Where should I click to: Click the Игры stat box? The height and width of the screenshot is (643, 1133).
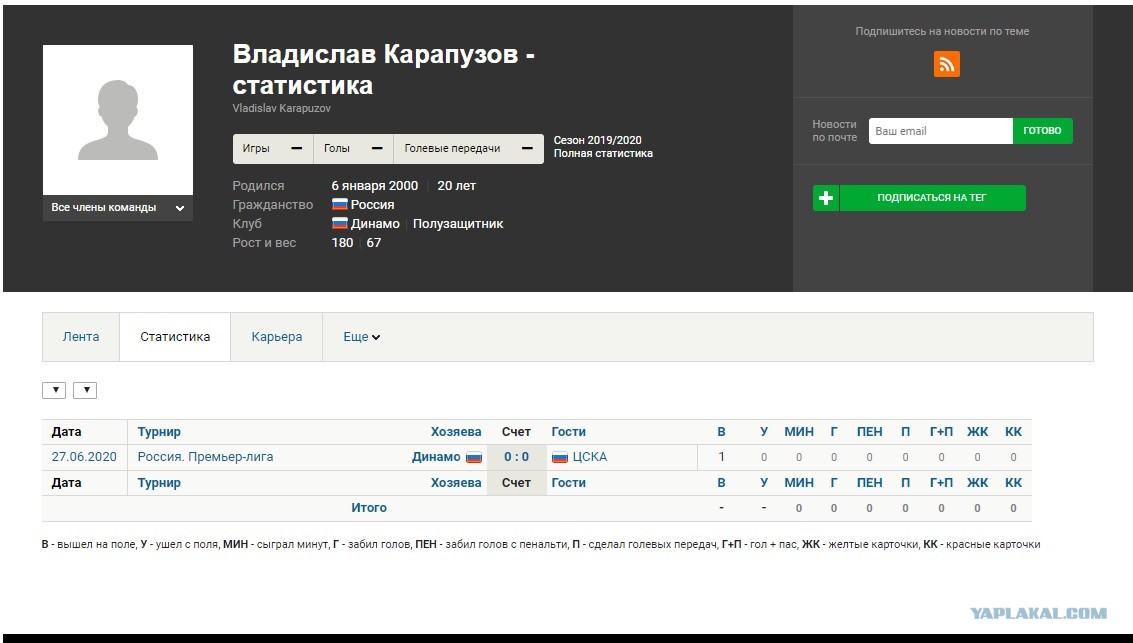273,149
